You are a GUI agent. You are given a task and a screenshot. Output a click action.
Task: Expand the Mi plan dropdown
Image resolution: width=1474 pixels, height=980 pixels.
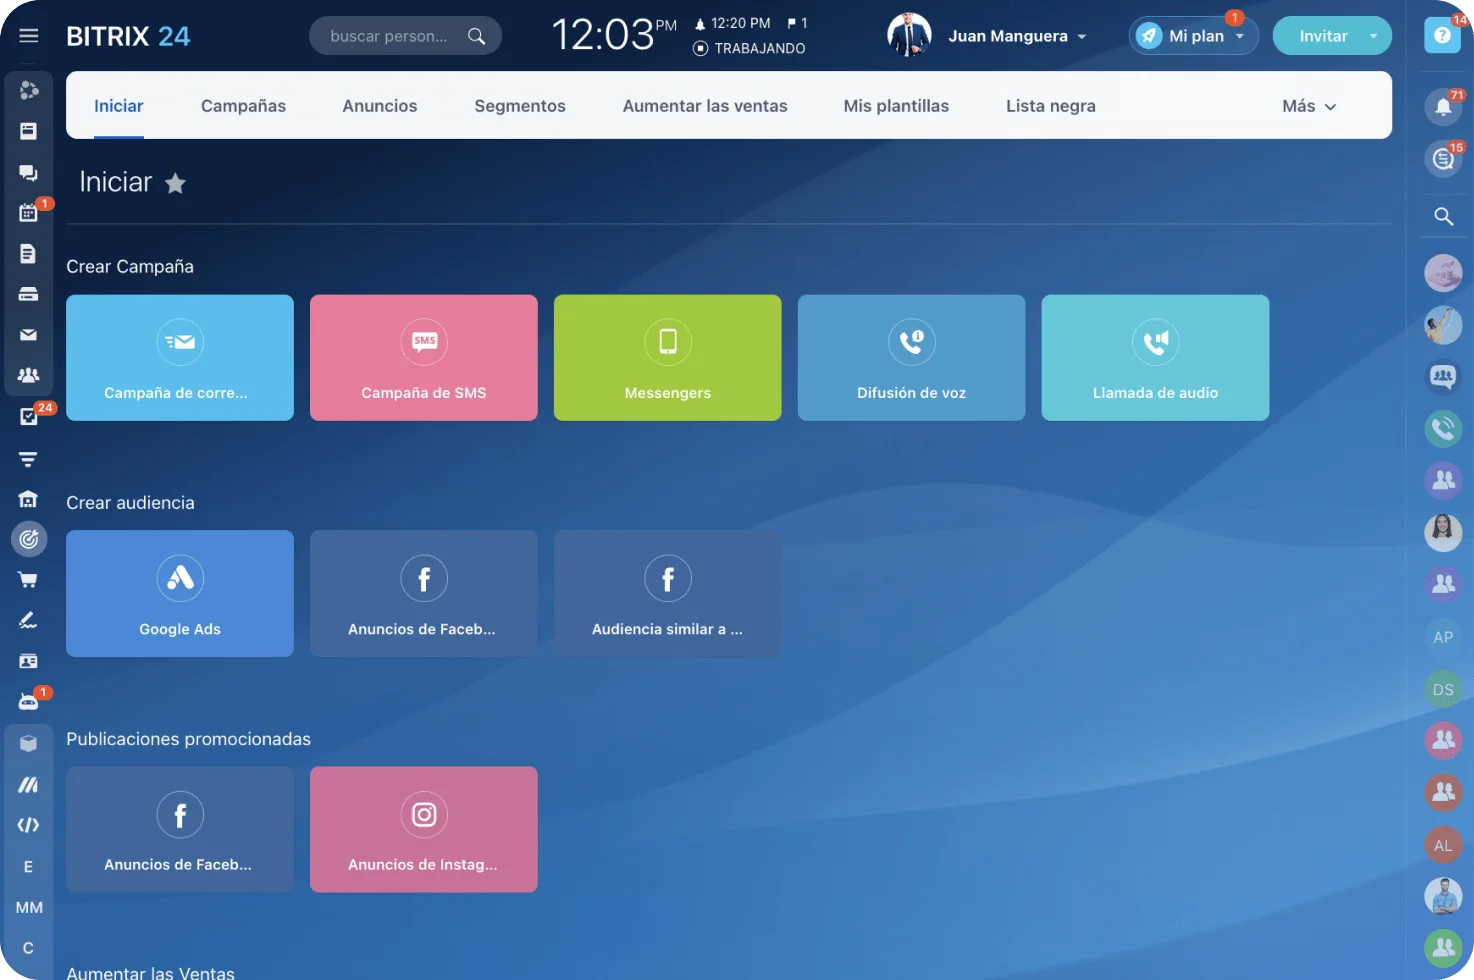[1193, 35]
